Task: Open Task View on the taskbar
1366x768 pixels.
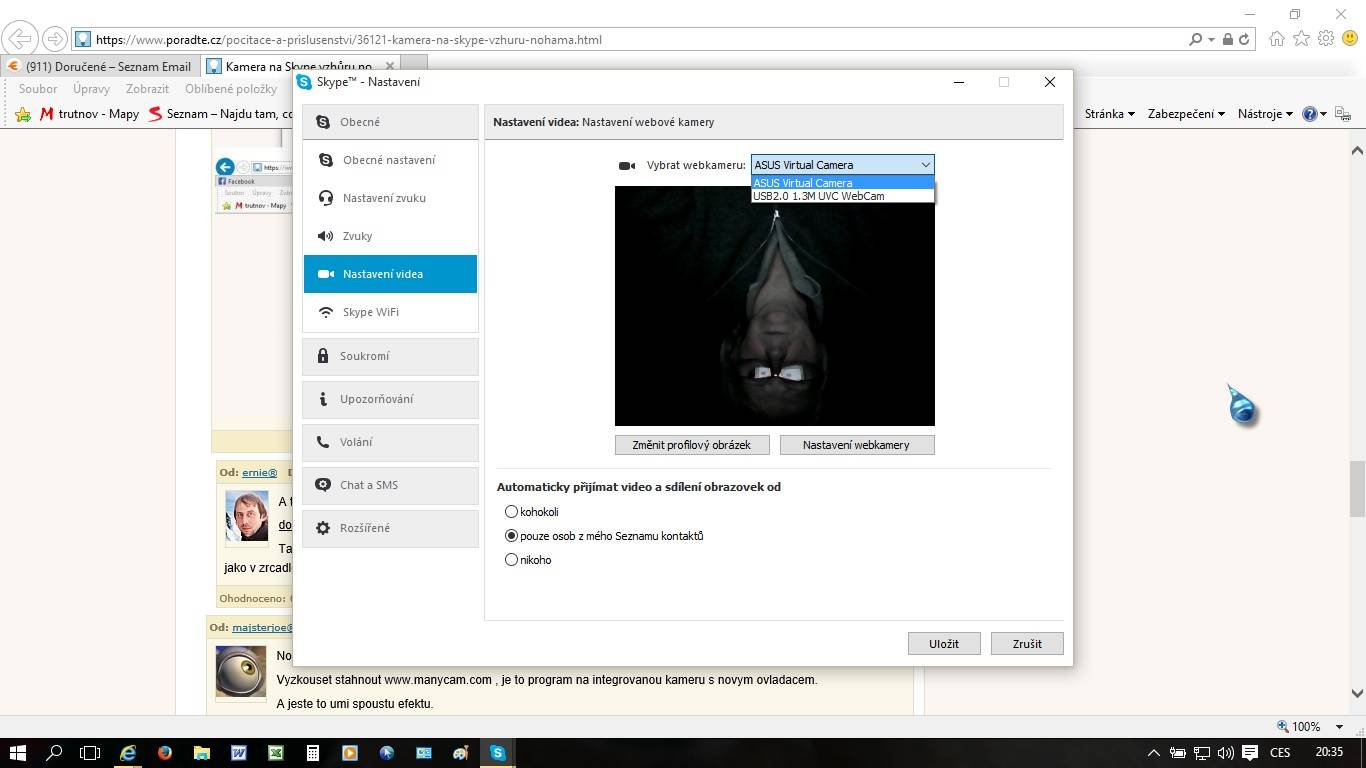Action: (91, 752)
